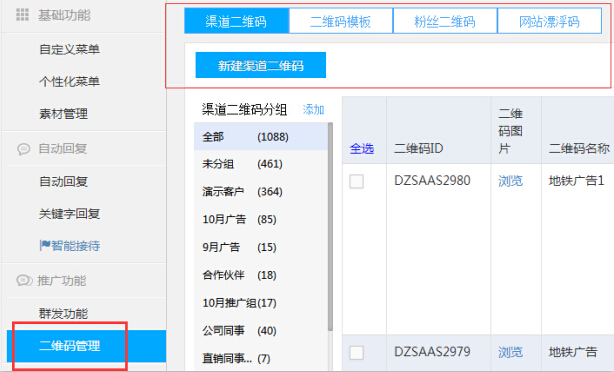Click 浏览 link for DZSAAS2979

tap(510, 352)
